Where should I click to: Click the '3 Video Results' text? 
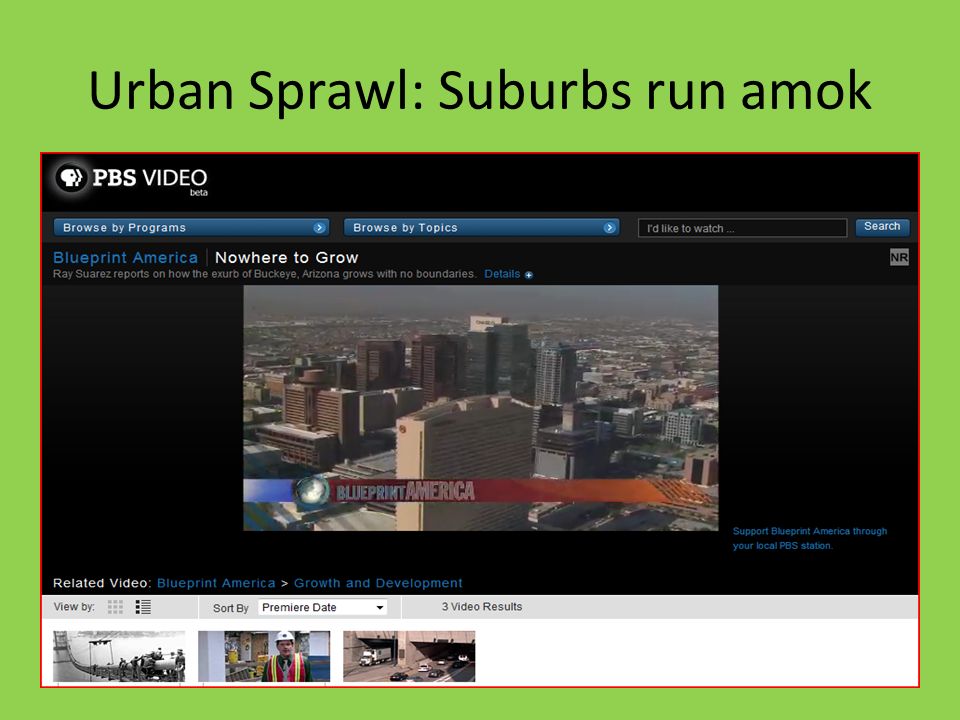[482, 607]
